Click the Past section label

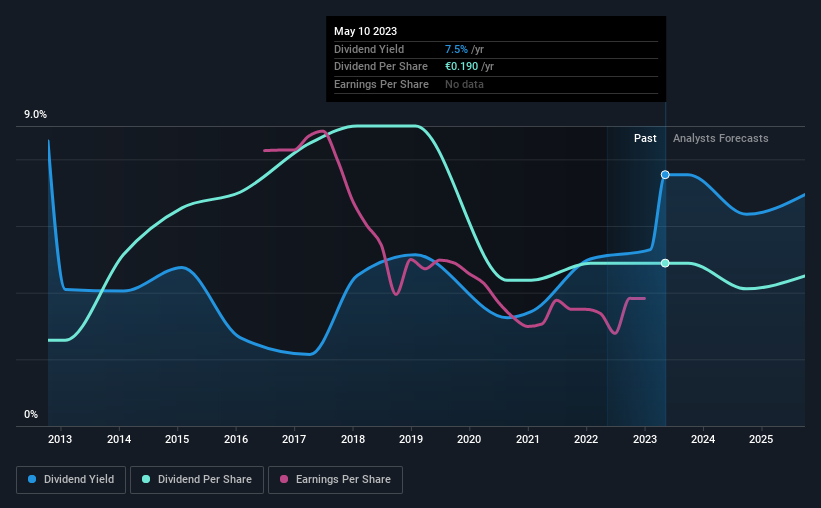pyautogui.click(x=645, y=138)
